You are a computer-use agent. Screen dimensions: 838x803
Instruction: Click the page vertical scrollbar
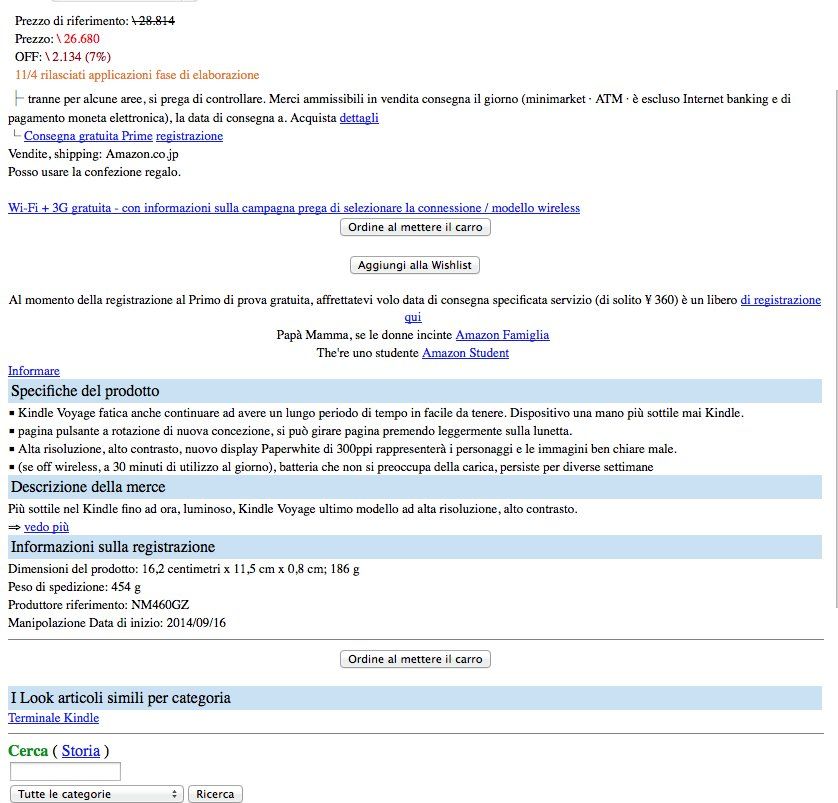tap(834, 347)
